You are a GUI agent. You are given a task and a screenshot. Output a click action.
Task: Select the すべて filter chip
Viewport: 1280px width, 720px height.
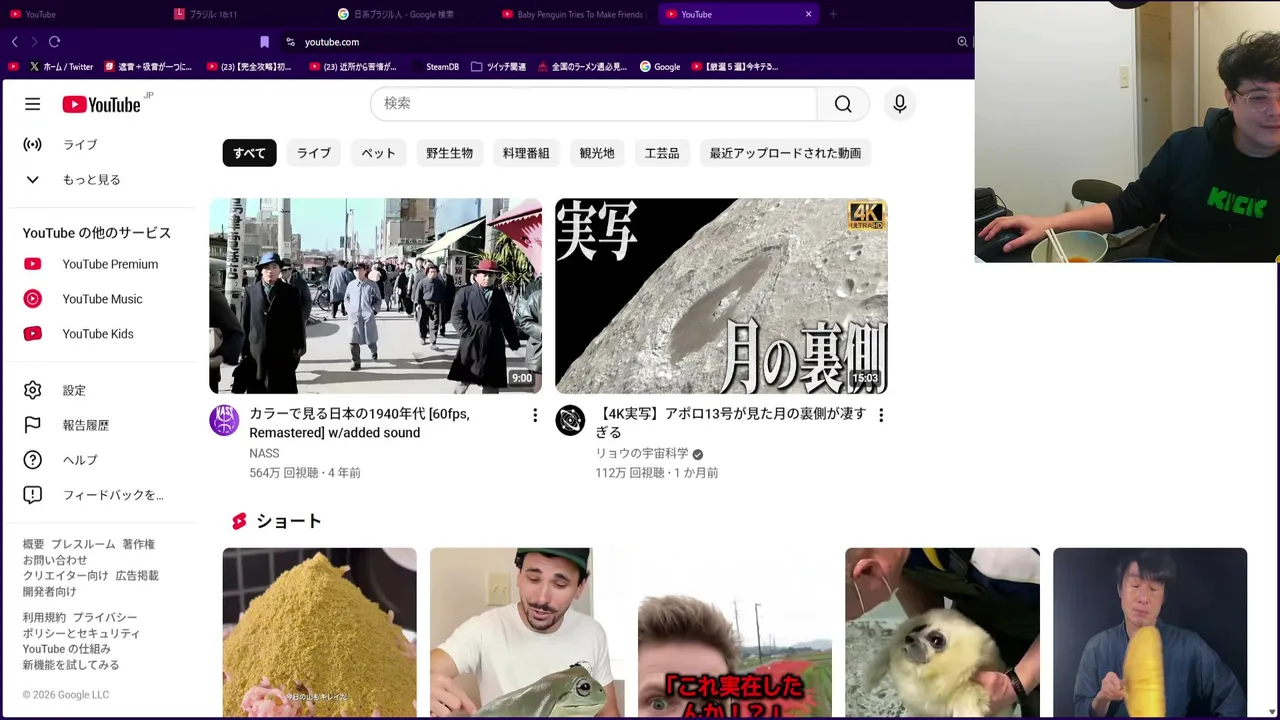(x=249, y=153)
